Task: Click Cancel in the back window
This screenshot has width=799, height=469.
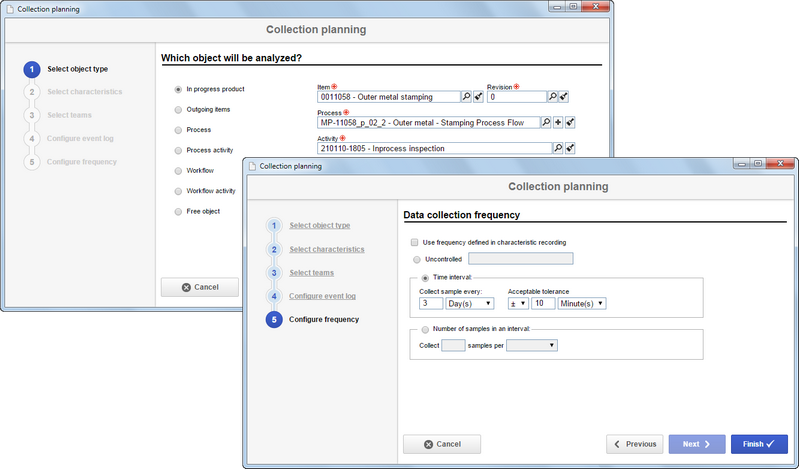Action: click(x=200, y=288)
